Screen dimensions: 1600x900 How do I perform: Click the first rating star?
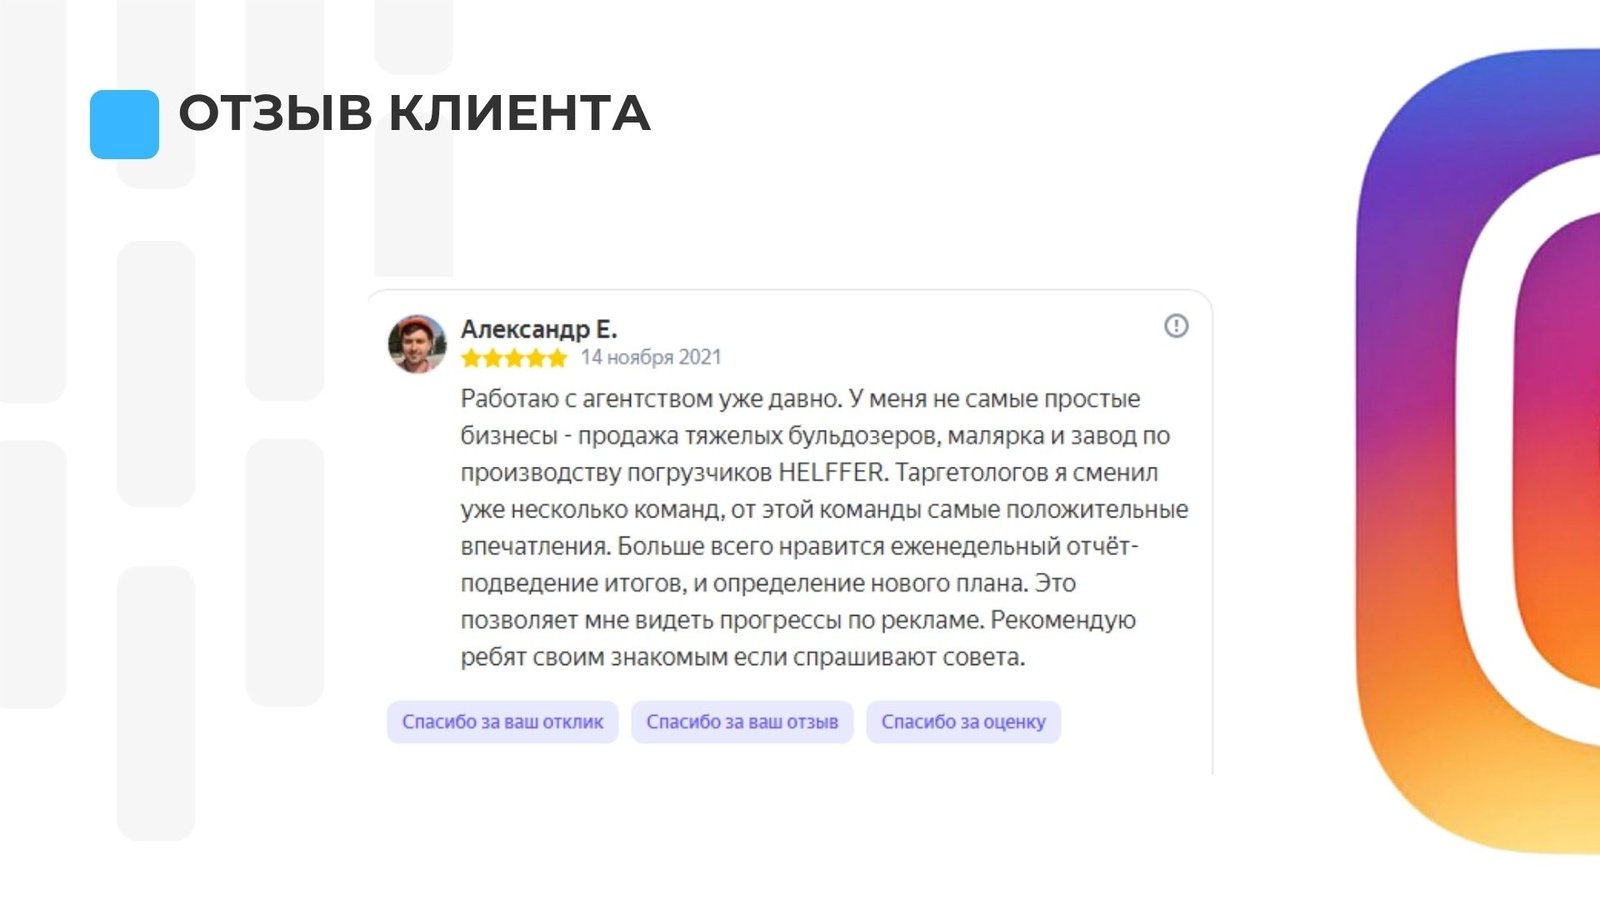point(471,358)
